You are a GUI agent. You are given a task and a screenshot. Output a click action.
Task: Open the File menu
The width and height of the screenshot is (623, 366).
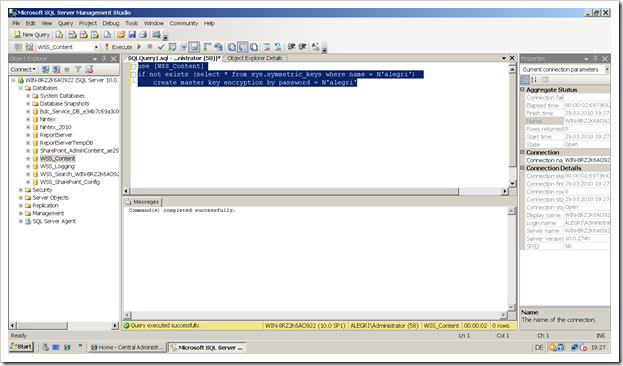coord(16,23)
